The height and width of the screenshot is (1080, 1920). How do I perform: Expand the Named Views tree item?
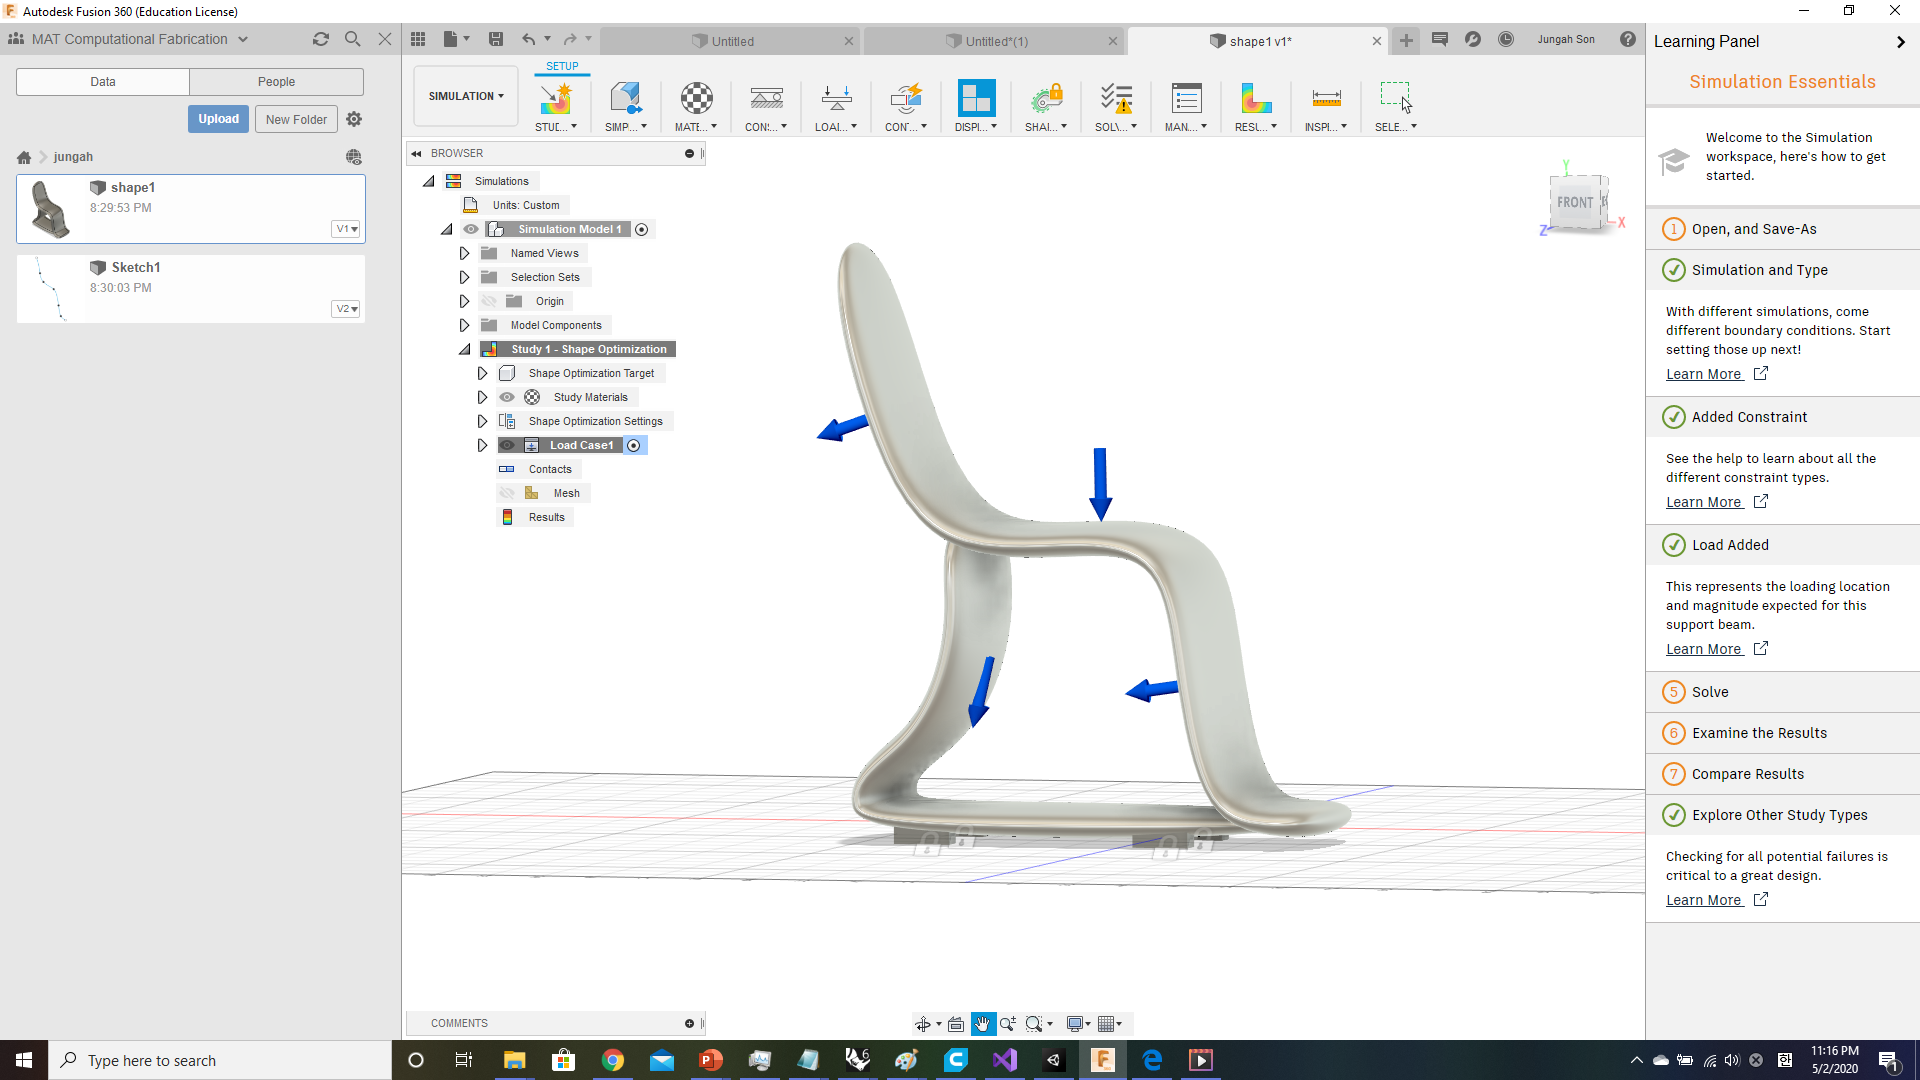click(463, 253)
